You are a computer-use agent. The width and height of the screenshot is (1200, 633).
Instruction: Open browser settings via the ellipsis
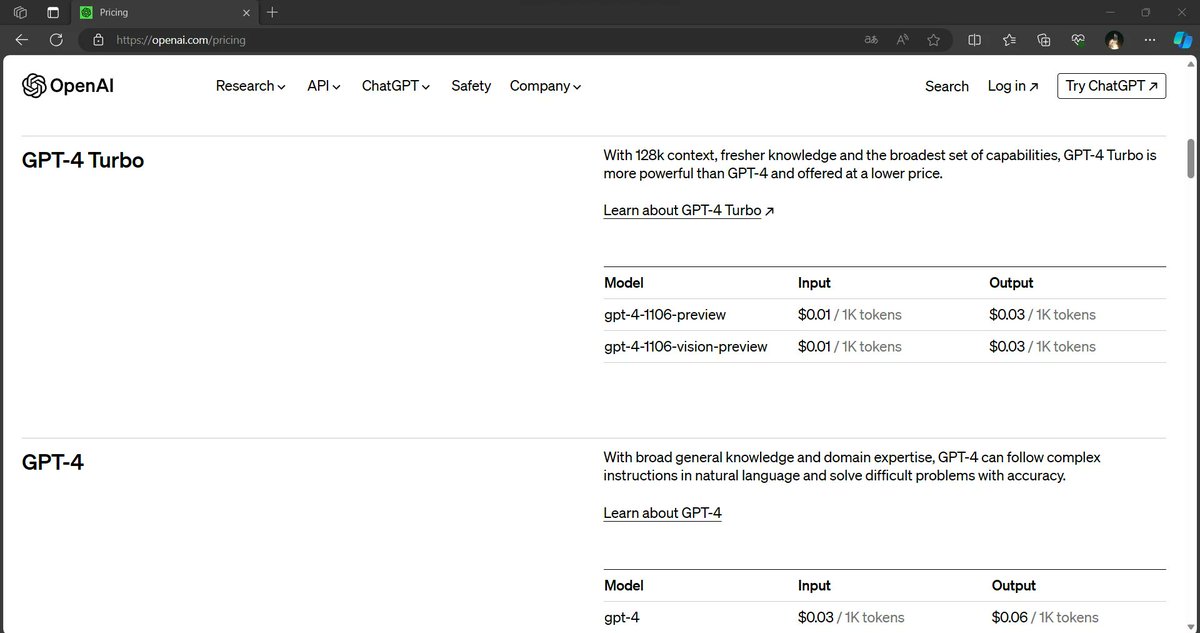point(1149,40)
